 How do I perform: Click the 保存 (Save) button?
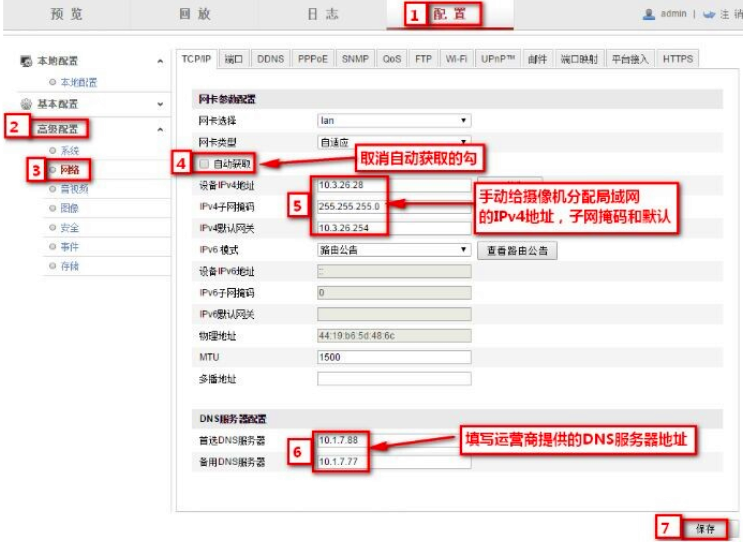[x=705, y=529]
